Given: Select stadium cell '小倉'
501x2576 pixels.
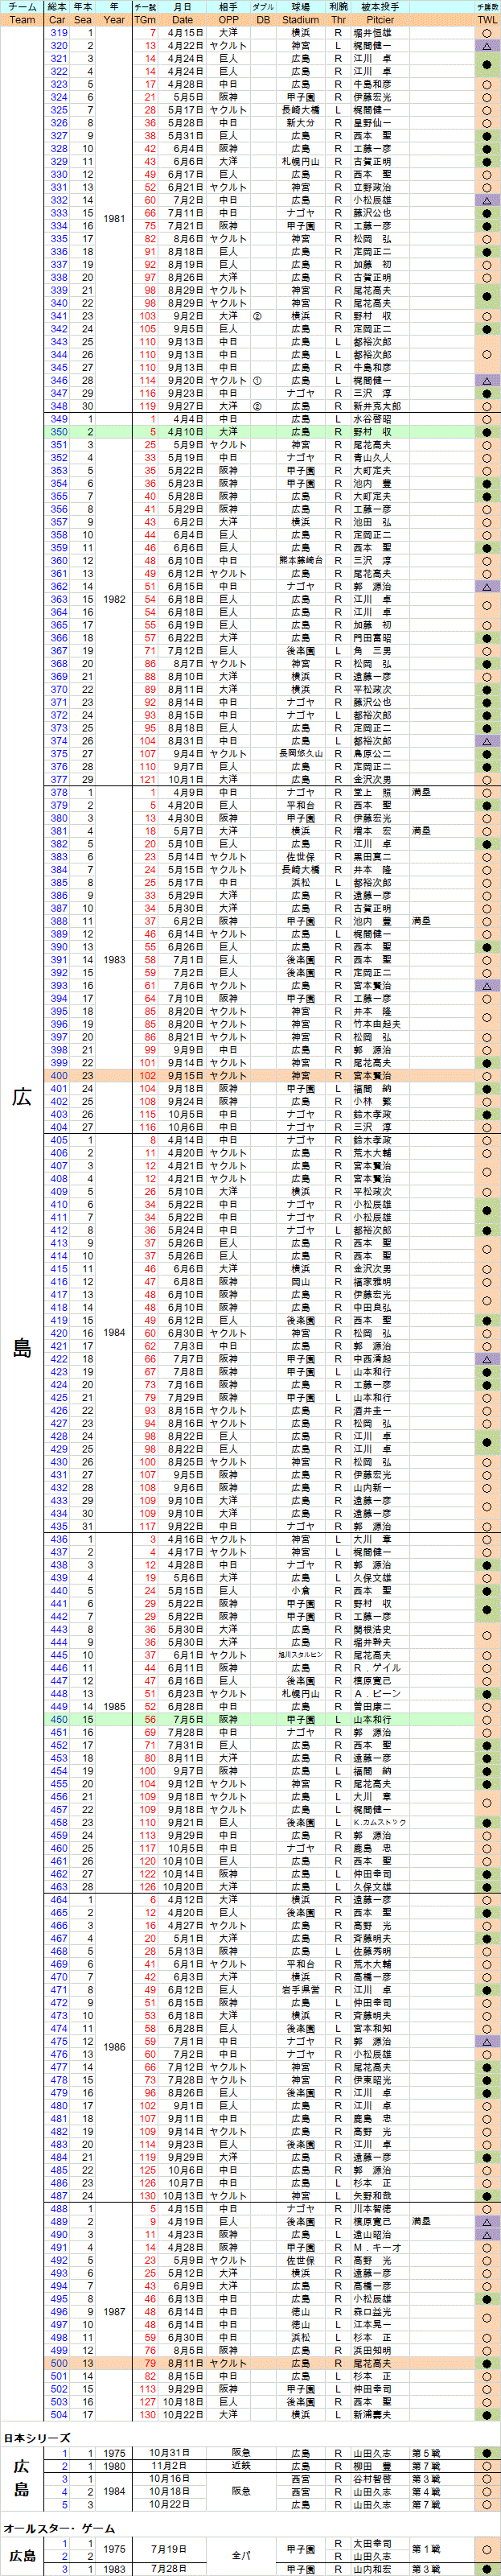Looking at the screenshot, I should (300, 1590).
